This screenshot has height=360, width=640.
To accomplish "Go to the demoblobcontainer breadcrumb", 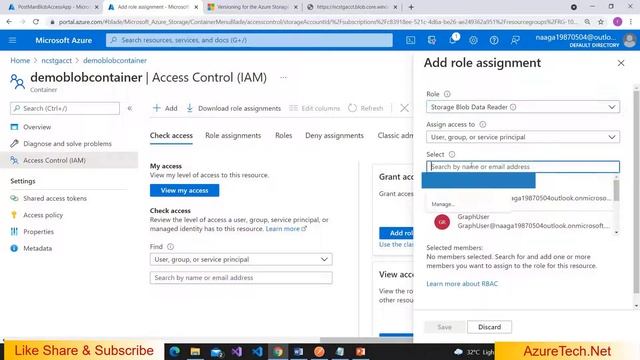I will tap(115, 60).
